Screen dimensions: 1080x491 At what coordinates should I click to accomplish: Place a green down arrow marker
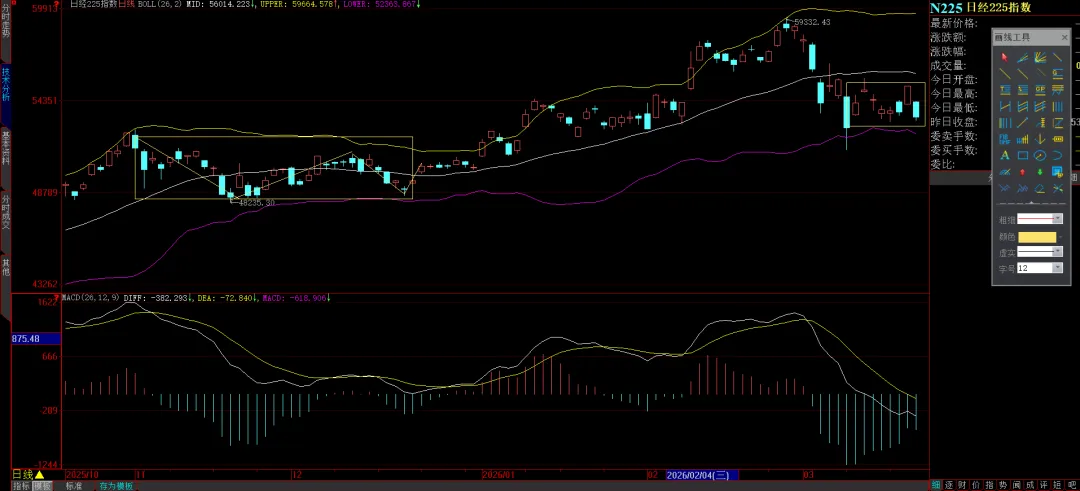pyautogui.click(x=1039, y=172)
